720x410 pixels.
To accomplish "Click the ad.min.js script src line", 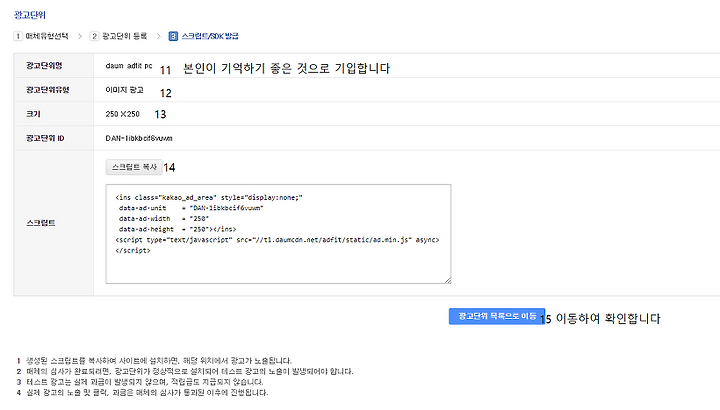I will pyautogui.click(x=277, y=240).
